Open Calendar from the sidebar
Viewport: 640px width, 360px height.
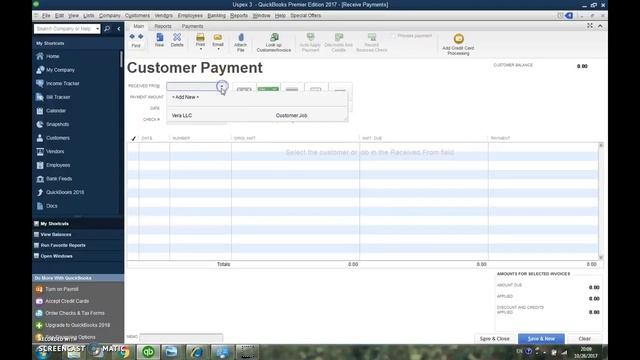coord(56,111)
